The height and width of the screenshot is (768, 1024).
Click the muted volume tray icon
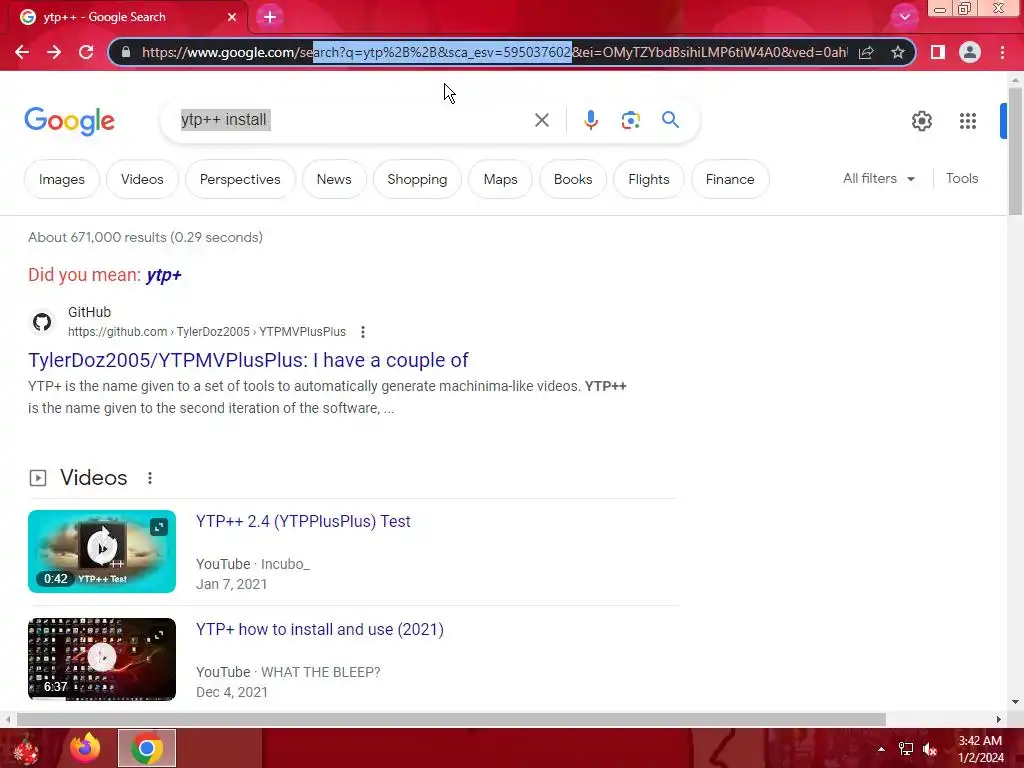click(x=930, y=749)
